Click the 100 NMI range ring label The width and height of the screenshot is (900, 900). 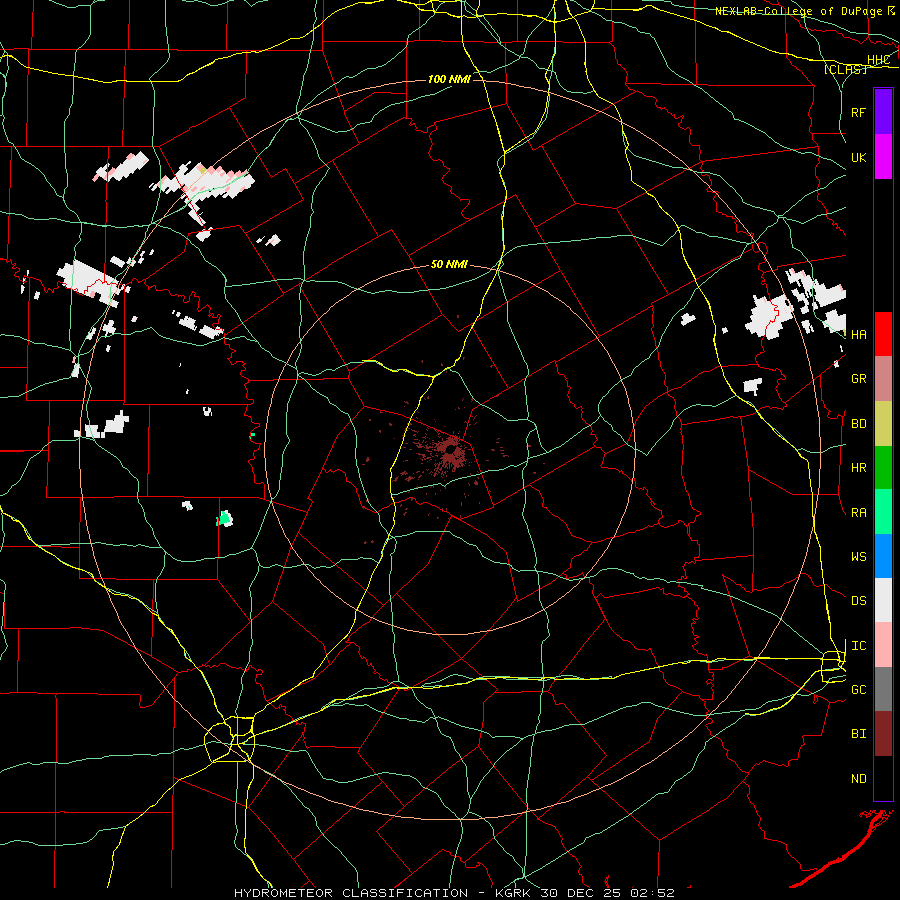point(449,79)
